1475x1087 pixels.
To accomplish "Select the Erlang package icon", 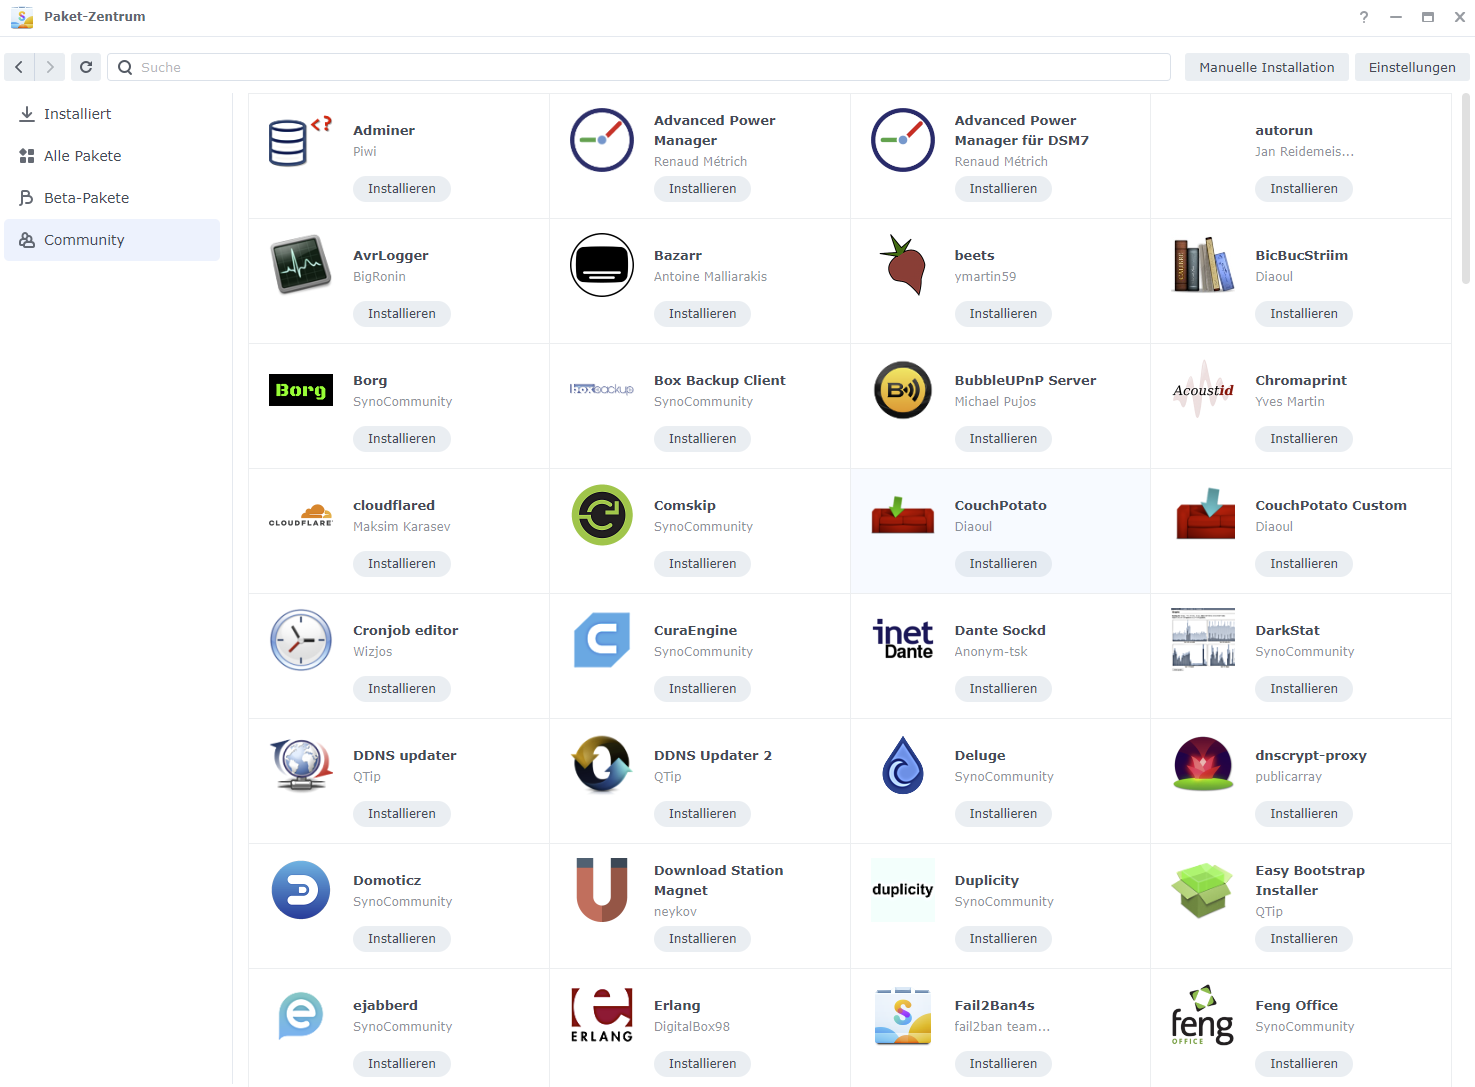I will click(602, 1015).
